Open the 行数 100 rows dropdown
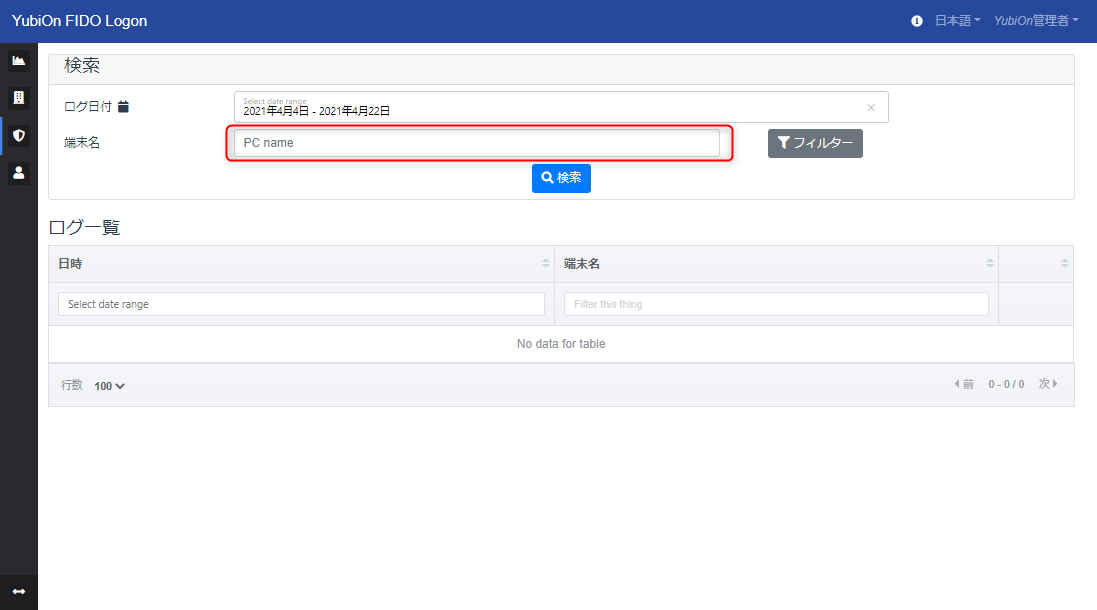Viewport: 1097px width, 610px height. 109,386
